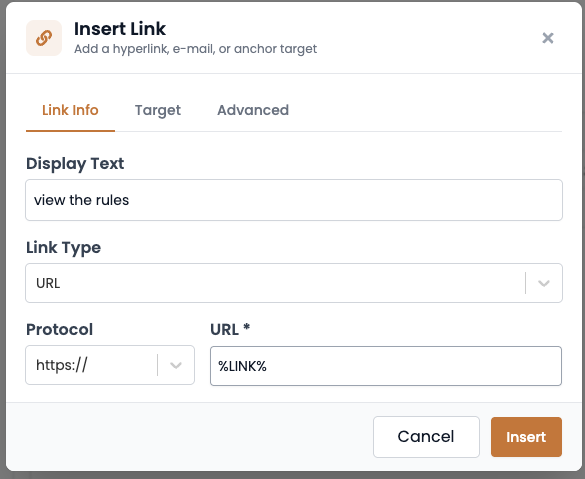Close the Insert Link dialog

547,38
